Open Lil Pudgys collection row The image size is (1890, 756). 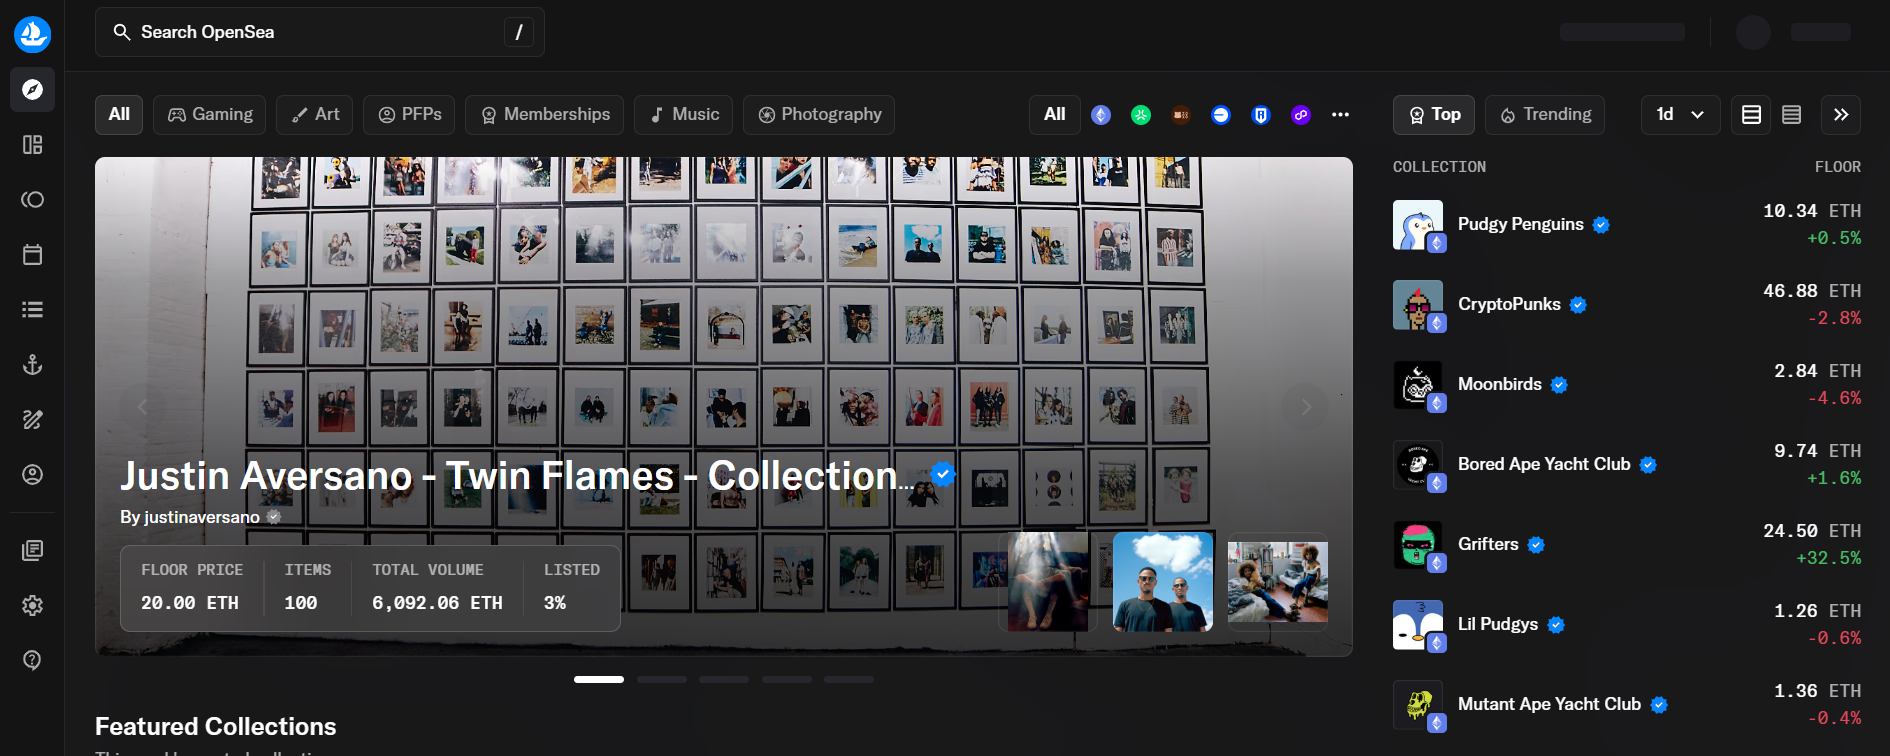1627,625
